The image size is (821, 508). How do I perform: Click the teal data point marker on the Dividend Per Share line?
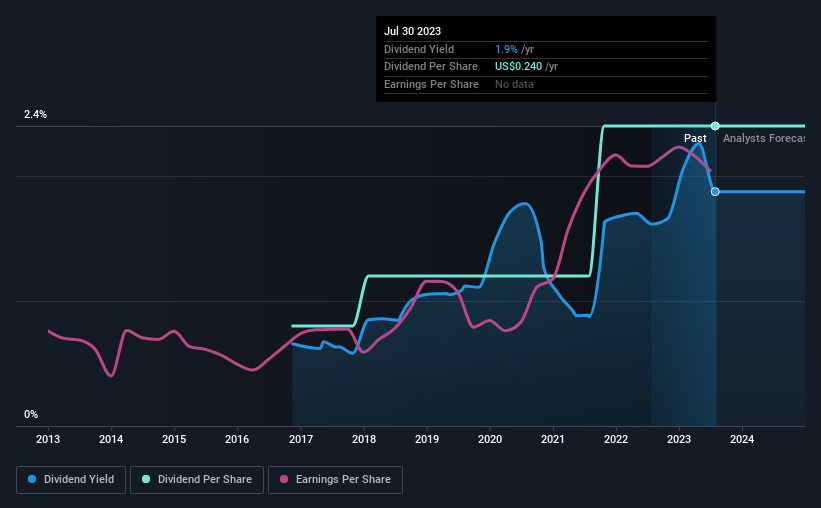tap(715, 126)
